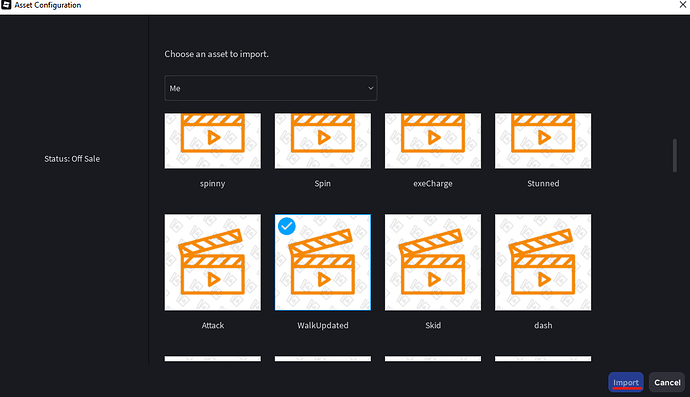Click the Spin label text
This screenshot has width=690, height=397.
[x=323, y=184]
